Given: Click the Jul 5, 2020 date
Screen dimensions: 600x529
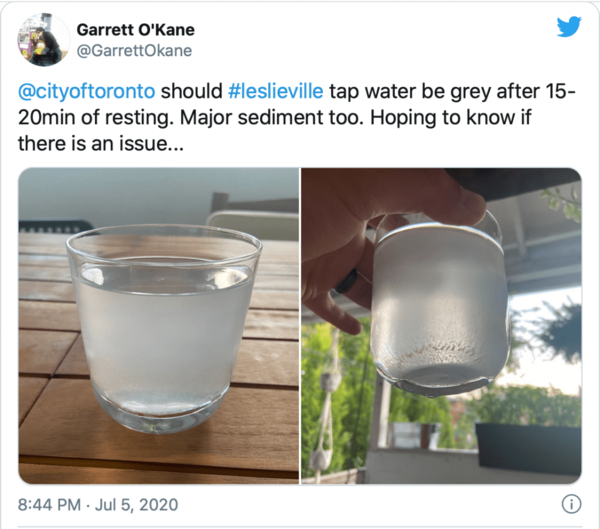Looking at the screenshot, I should click(x=136, y=505).
